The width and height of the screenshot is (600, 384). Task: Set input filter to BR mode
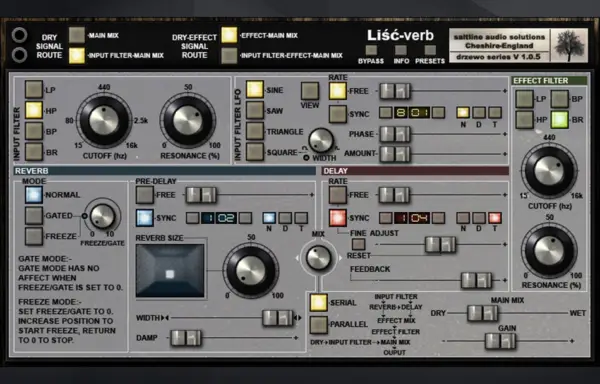pyautogui.click(x=34, y=152)
